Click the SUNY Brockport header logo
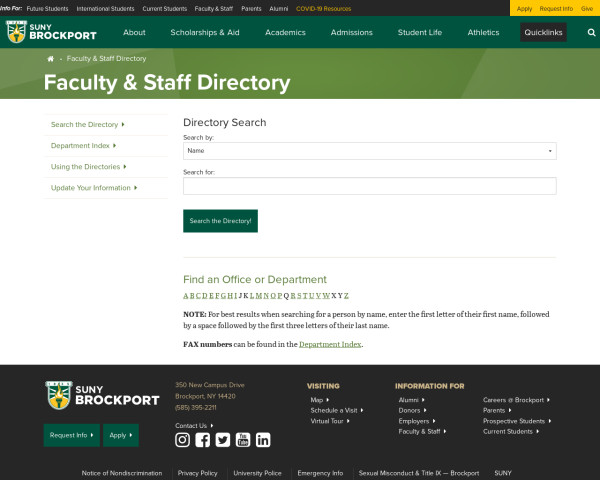The height and width of the screenshot is (480, 600). point(51,32)
